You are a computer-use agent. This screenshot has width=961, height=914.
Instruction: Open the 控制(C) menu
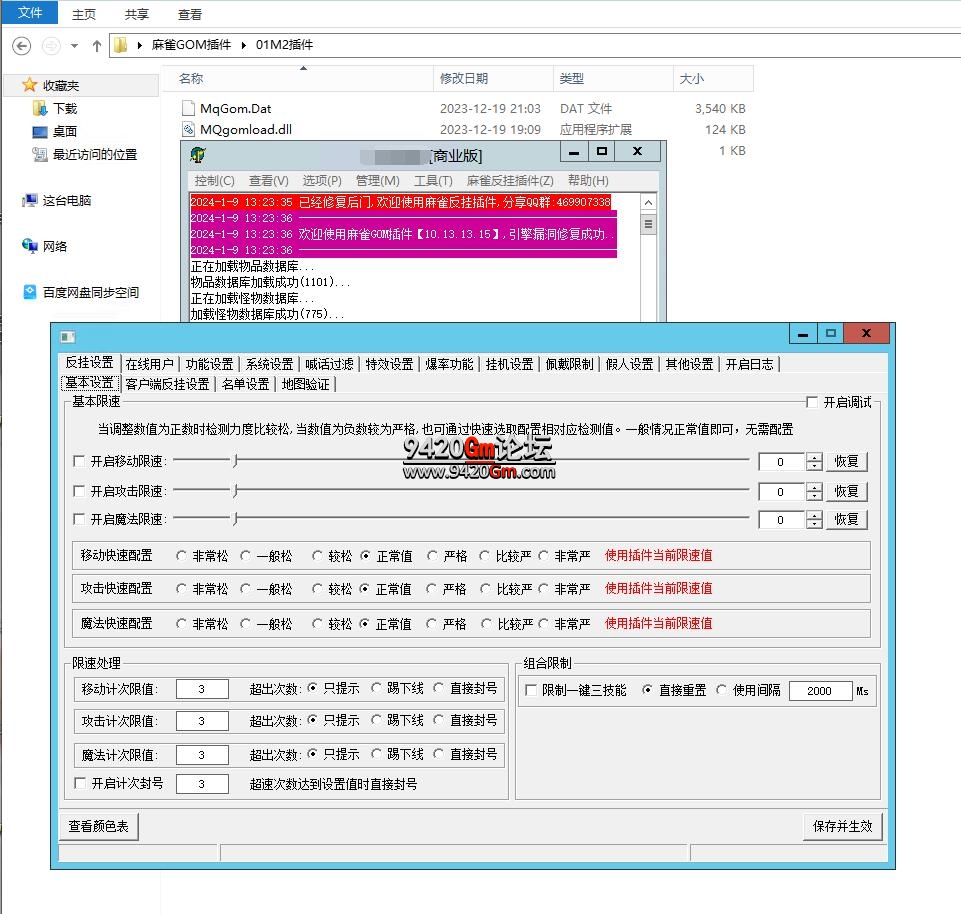[215, 181]
